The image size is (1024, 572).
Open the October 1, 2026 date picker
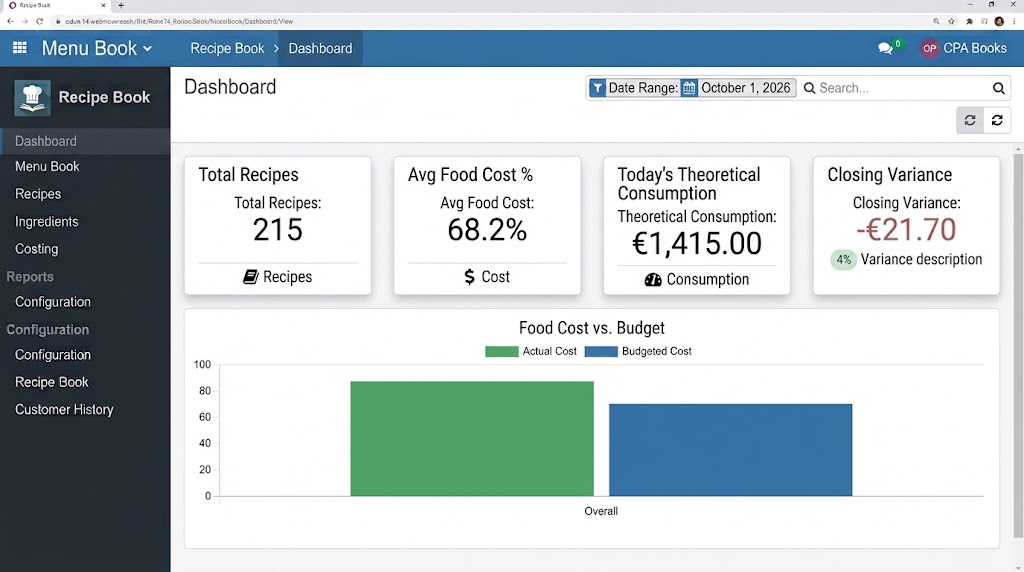click(x=745, y=88)
